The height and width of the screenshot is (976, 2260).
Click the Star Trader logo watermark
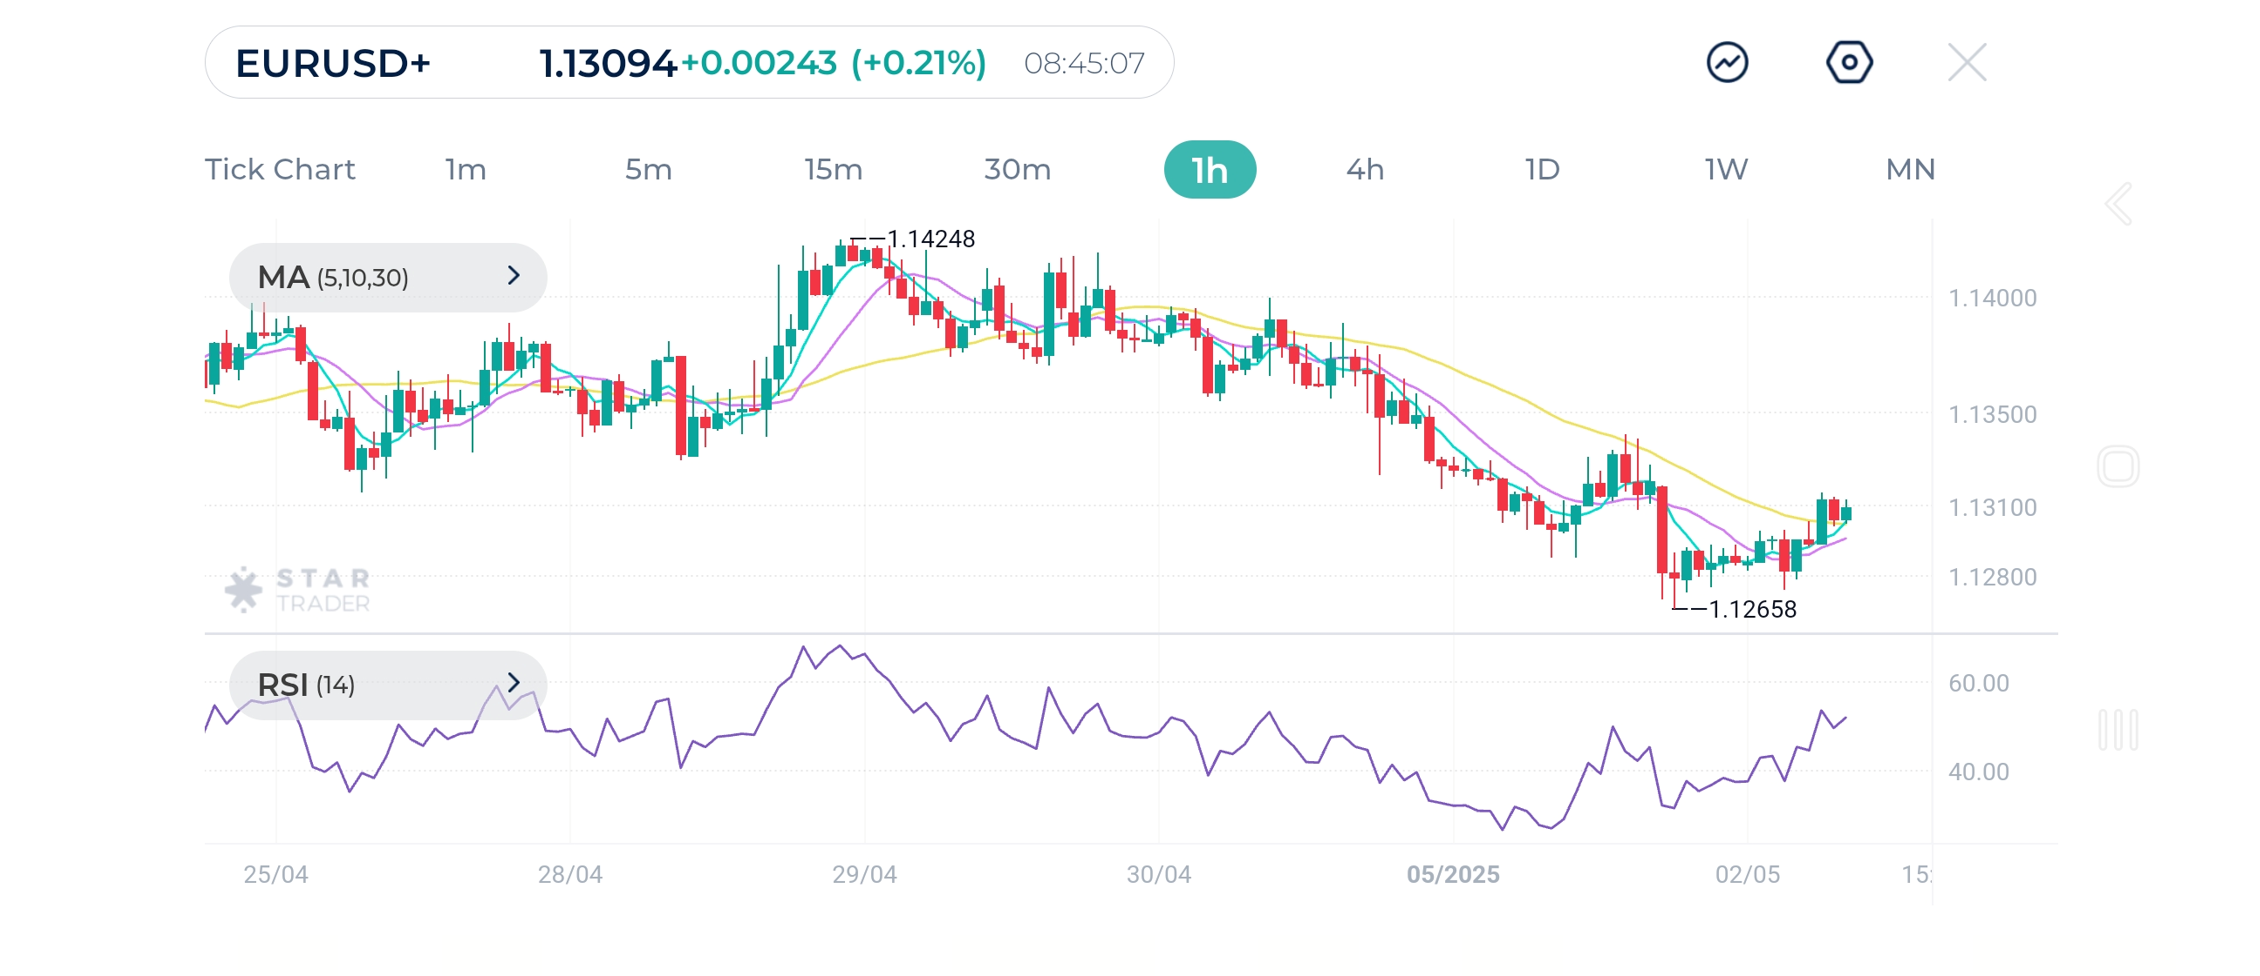[x=297, y=588]
